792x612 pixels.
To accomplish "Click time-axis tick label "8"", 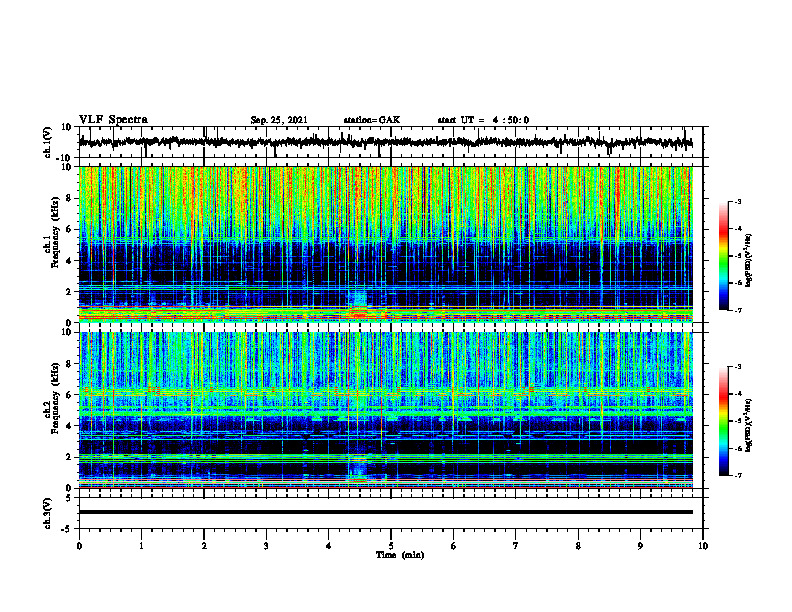I will pyautogui.click(x=578, y=546).
